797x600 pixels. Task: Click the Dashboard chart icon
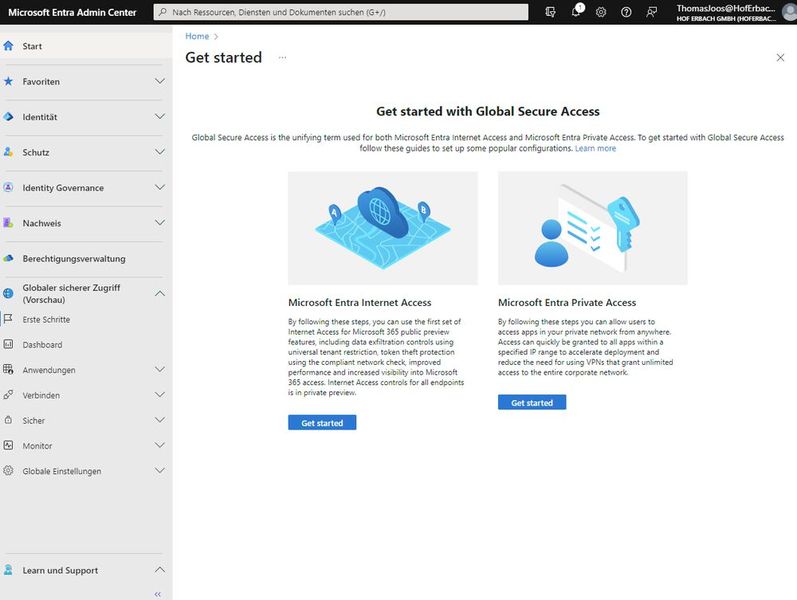pyautogui.click(x=8, y=344)
